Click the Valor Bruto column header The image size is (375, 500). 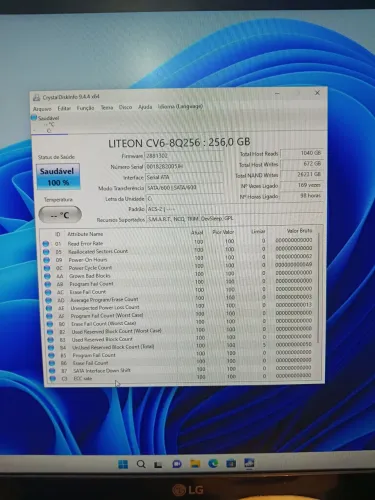(x=299, y=231)
